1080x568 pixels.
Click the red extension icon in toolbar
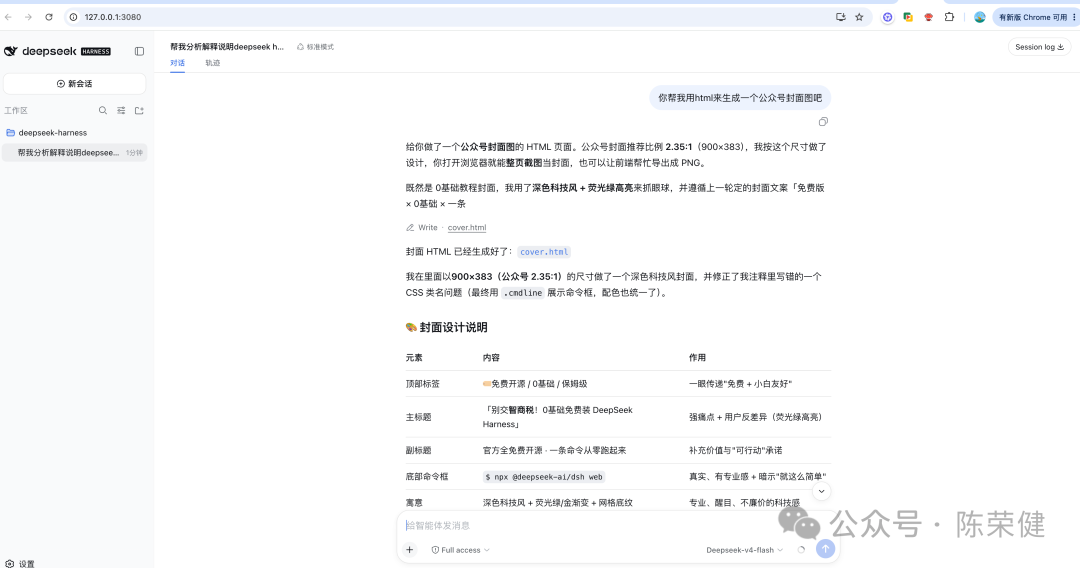[928, 17]
